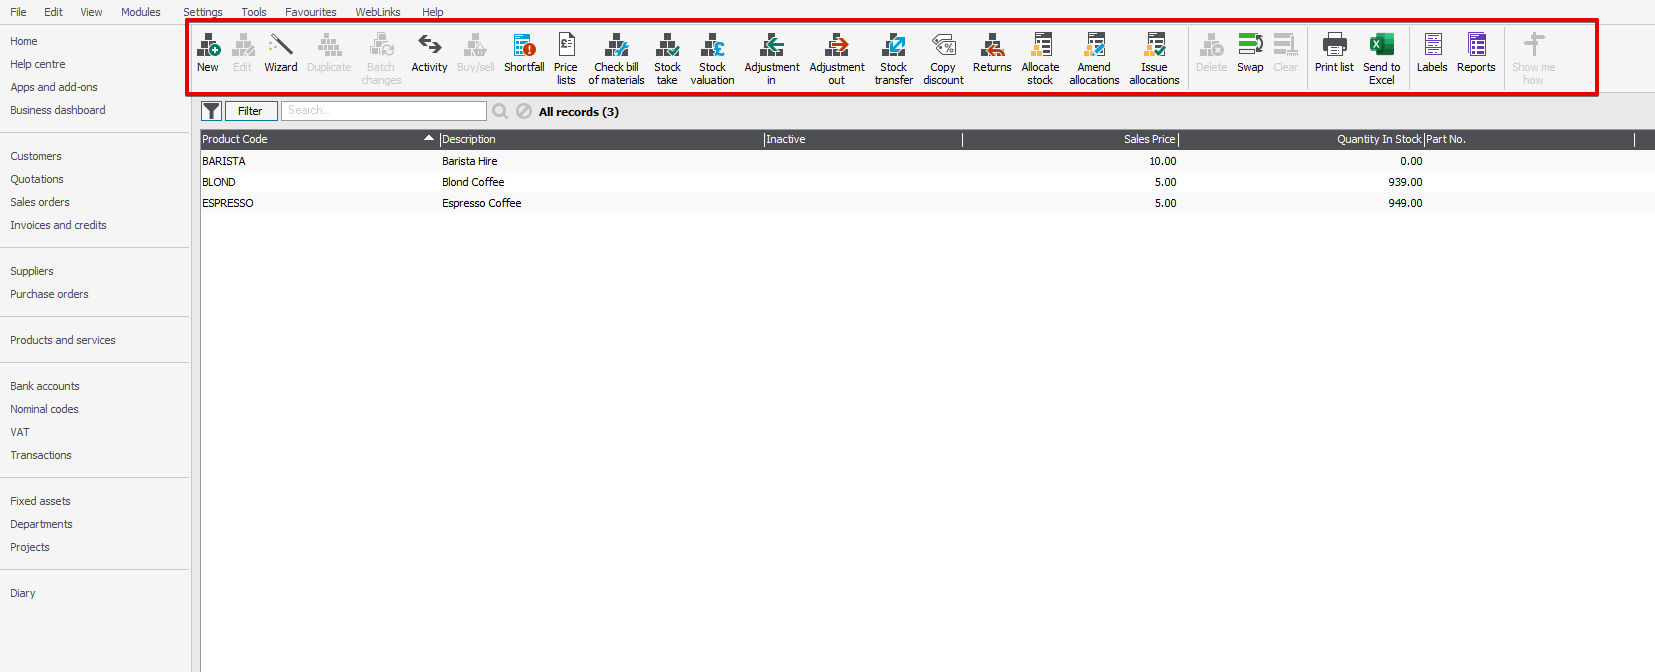The height and width of the screenshot is (672, 1655).
Task: Open the Modules menu
Action: click(x=141, y=12)
